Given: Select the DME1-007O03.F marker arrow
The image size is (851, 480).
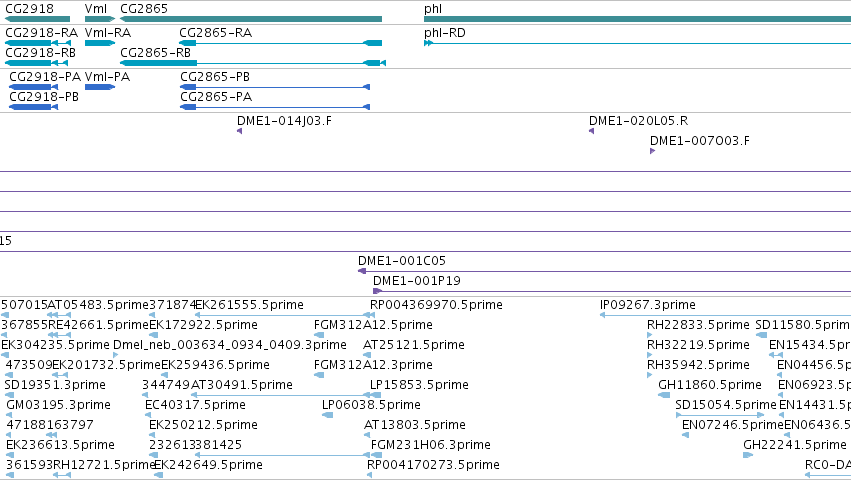Looking at the screenshot, I should [652, 151].
